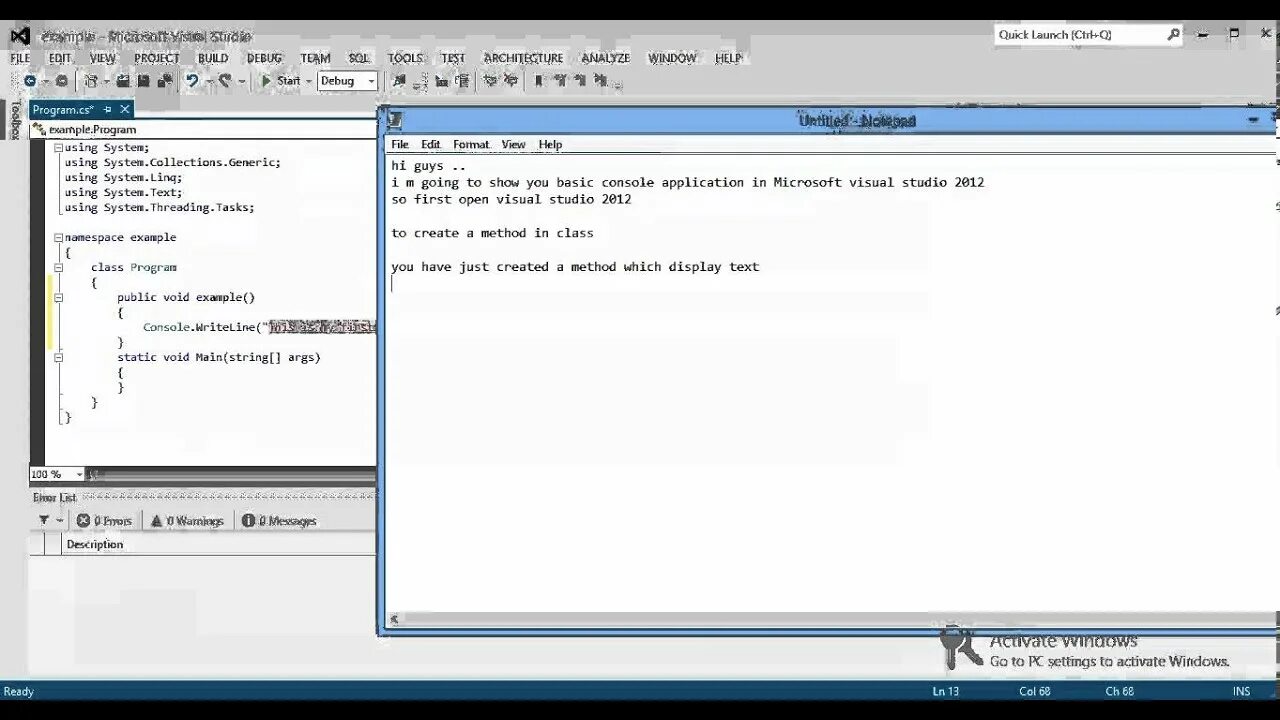Open the DEBUG menu
Screen dimensions: 1280x720
(265, 58)
